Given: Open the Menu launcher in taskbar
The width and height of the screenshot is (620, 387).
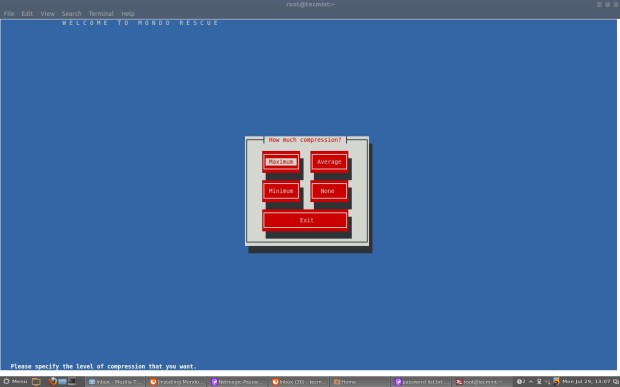Looking at the screenshot, I should click(15, 381).
